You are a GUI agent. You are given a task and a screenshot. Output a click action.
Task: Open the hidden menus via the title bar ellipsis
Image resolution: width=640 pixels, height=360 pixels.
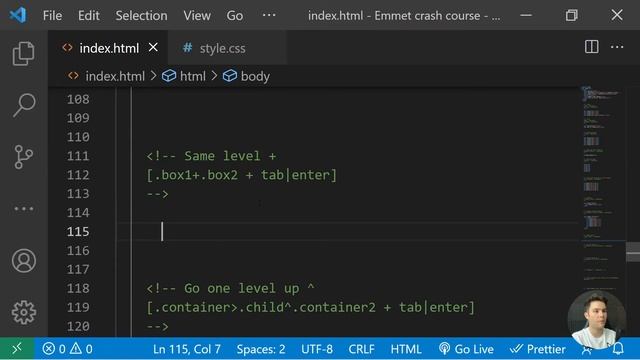point(269,16)
